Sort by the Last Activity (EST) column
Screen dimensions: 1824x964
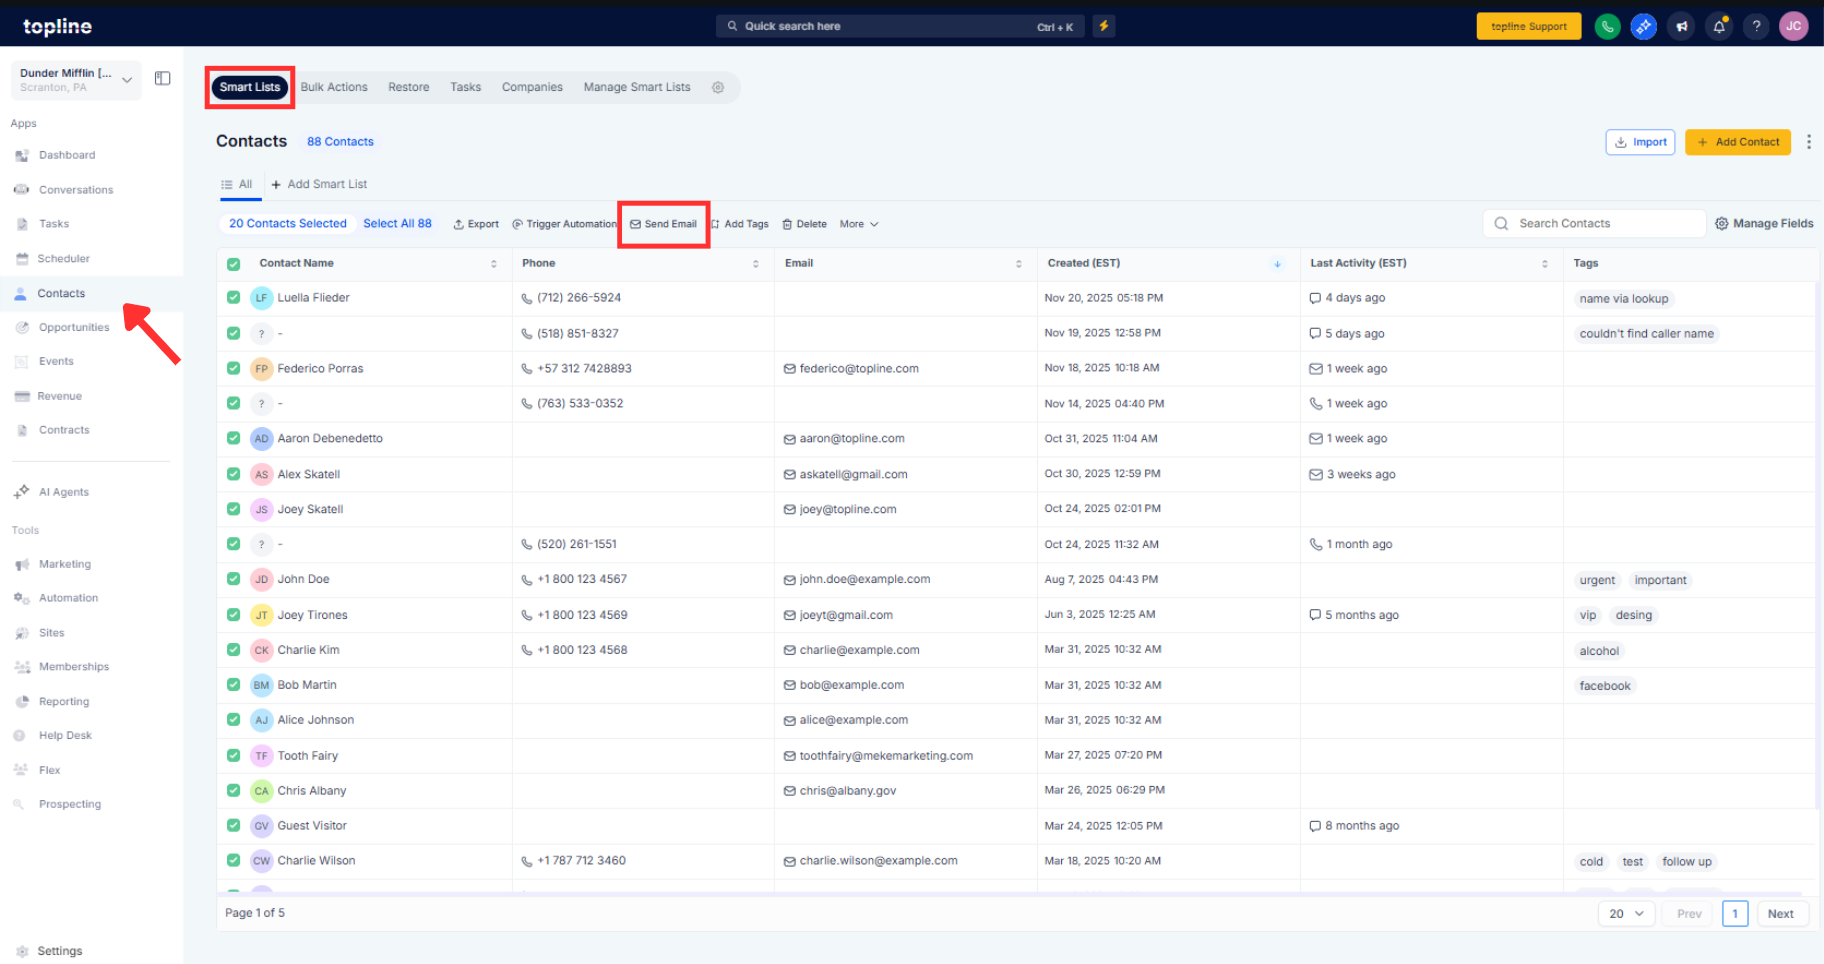pyautogui.click(x=1545, y=264)
